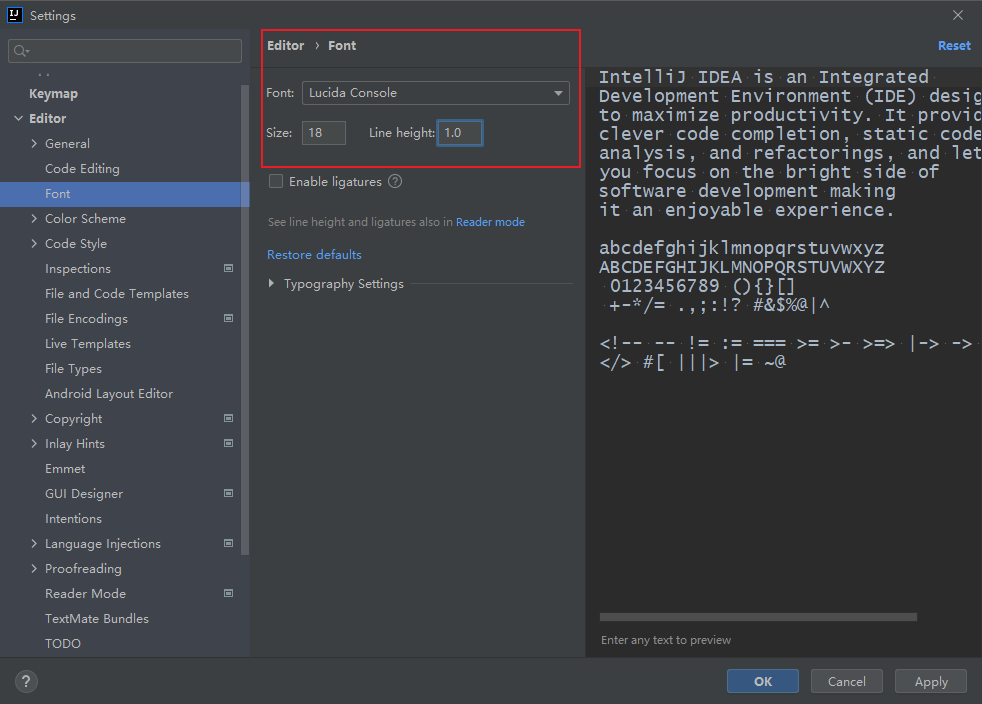Click the project-level icon next to Copyright

(229, 418)
